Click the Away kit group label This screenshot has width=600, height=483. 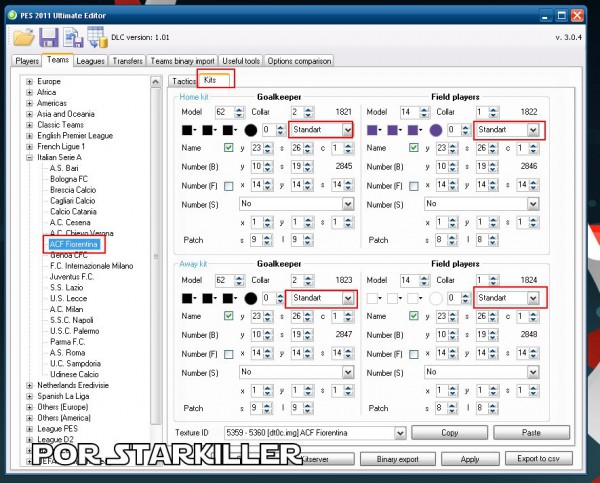[193, 264]
